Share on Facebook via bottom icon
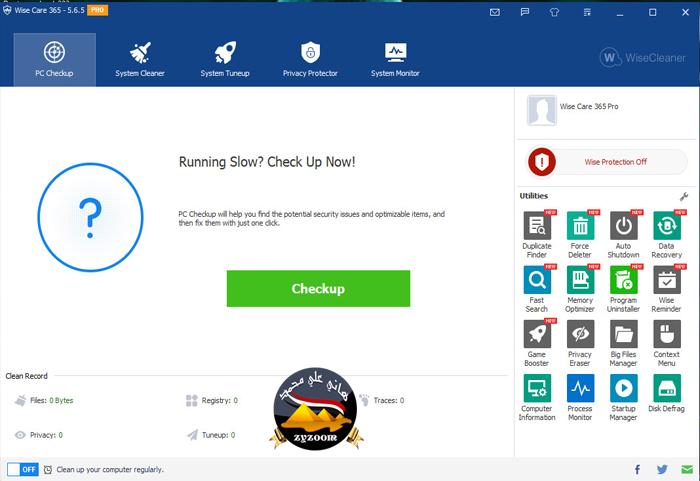The image size is (700, 481). [638, 469]
